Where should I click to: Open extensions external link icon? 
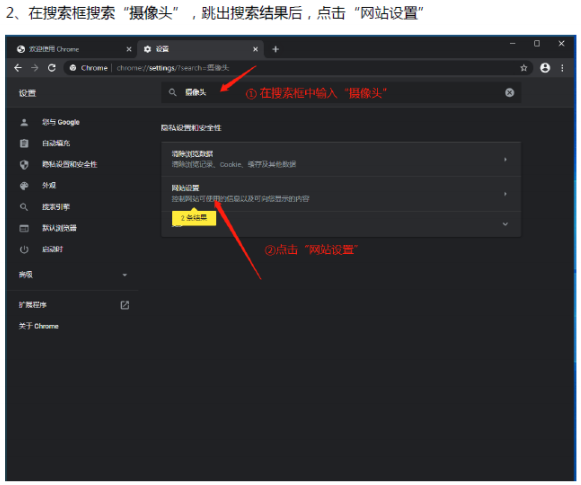[125, 305]
